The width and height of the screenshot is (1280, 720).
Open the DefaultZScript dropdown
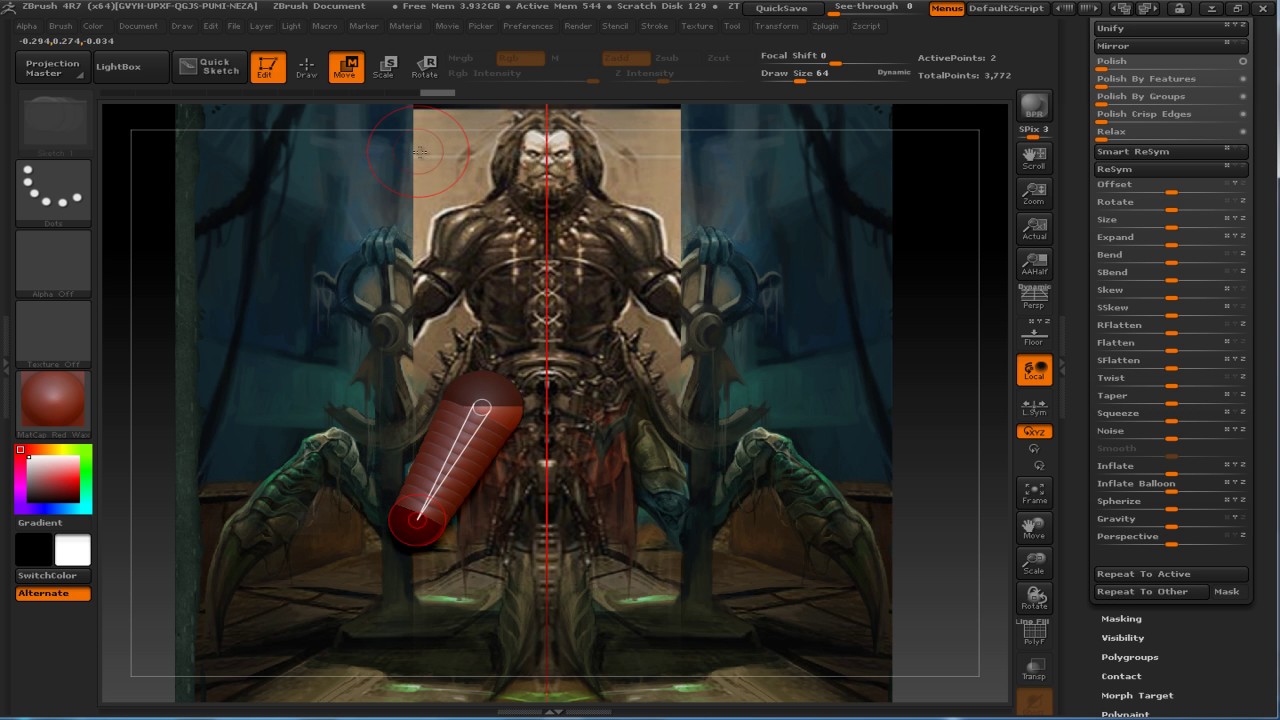tap(1007, 8)
